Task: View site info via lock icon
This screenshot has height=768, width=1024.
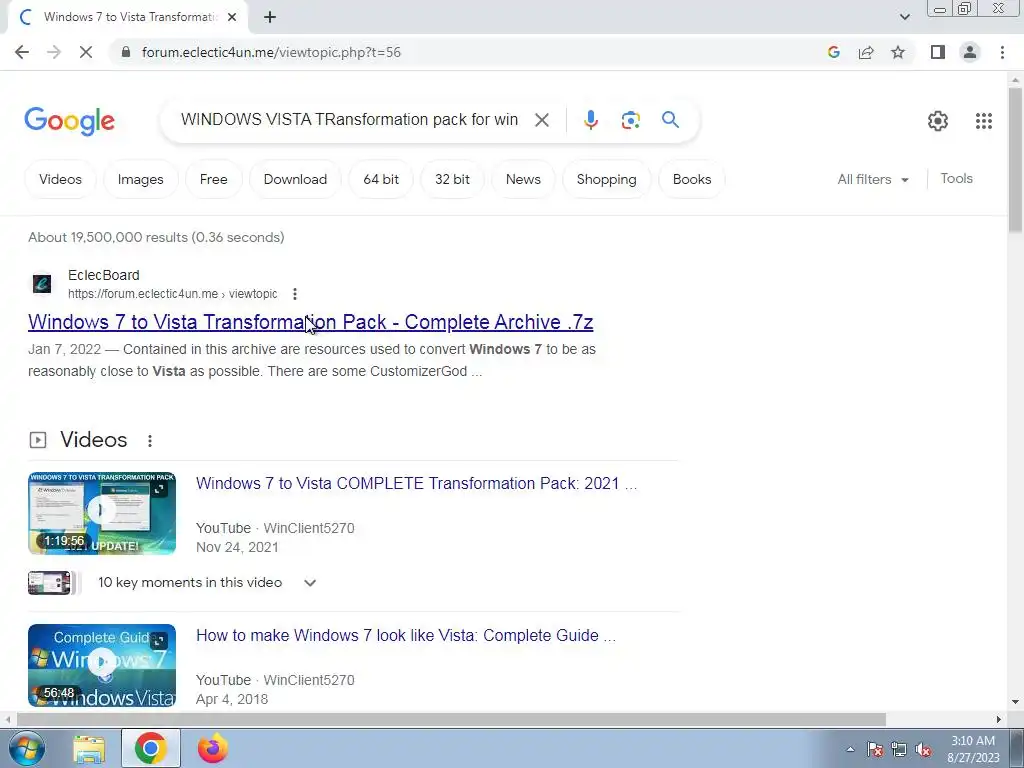Action: (126, 52)
